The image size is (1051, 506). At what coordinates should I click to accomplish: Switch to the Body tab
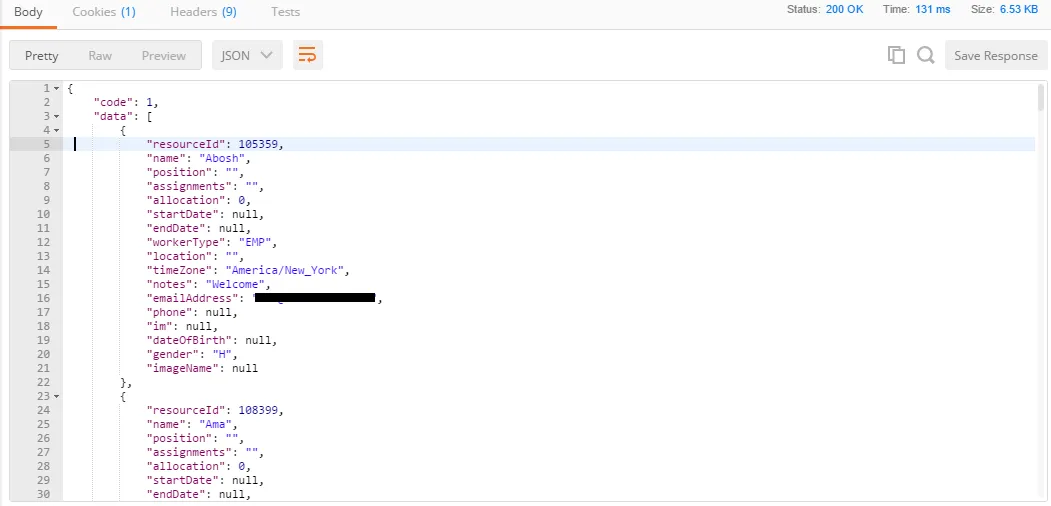(28, 12)
